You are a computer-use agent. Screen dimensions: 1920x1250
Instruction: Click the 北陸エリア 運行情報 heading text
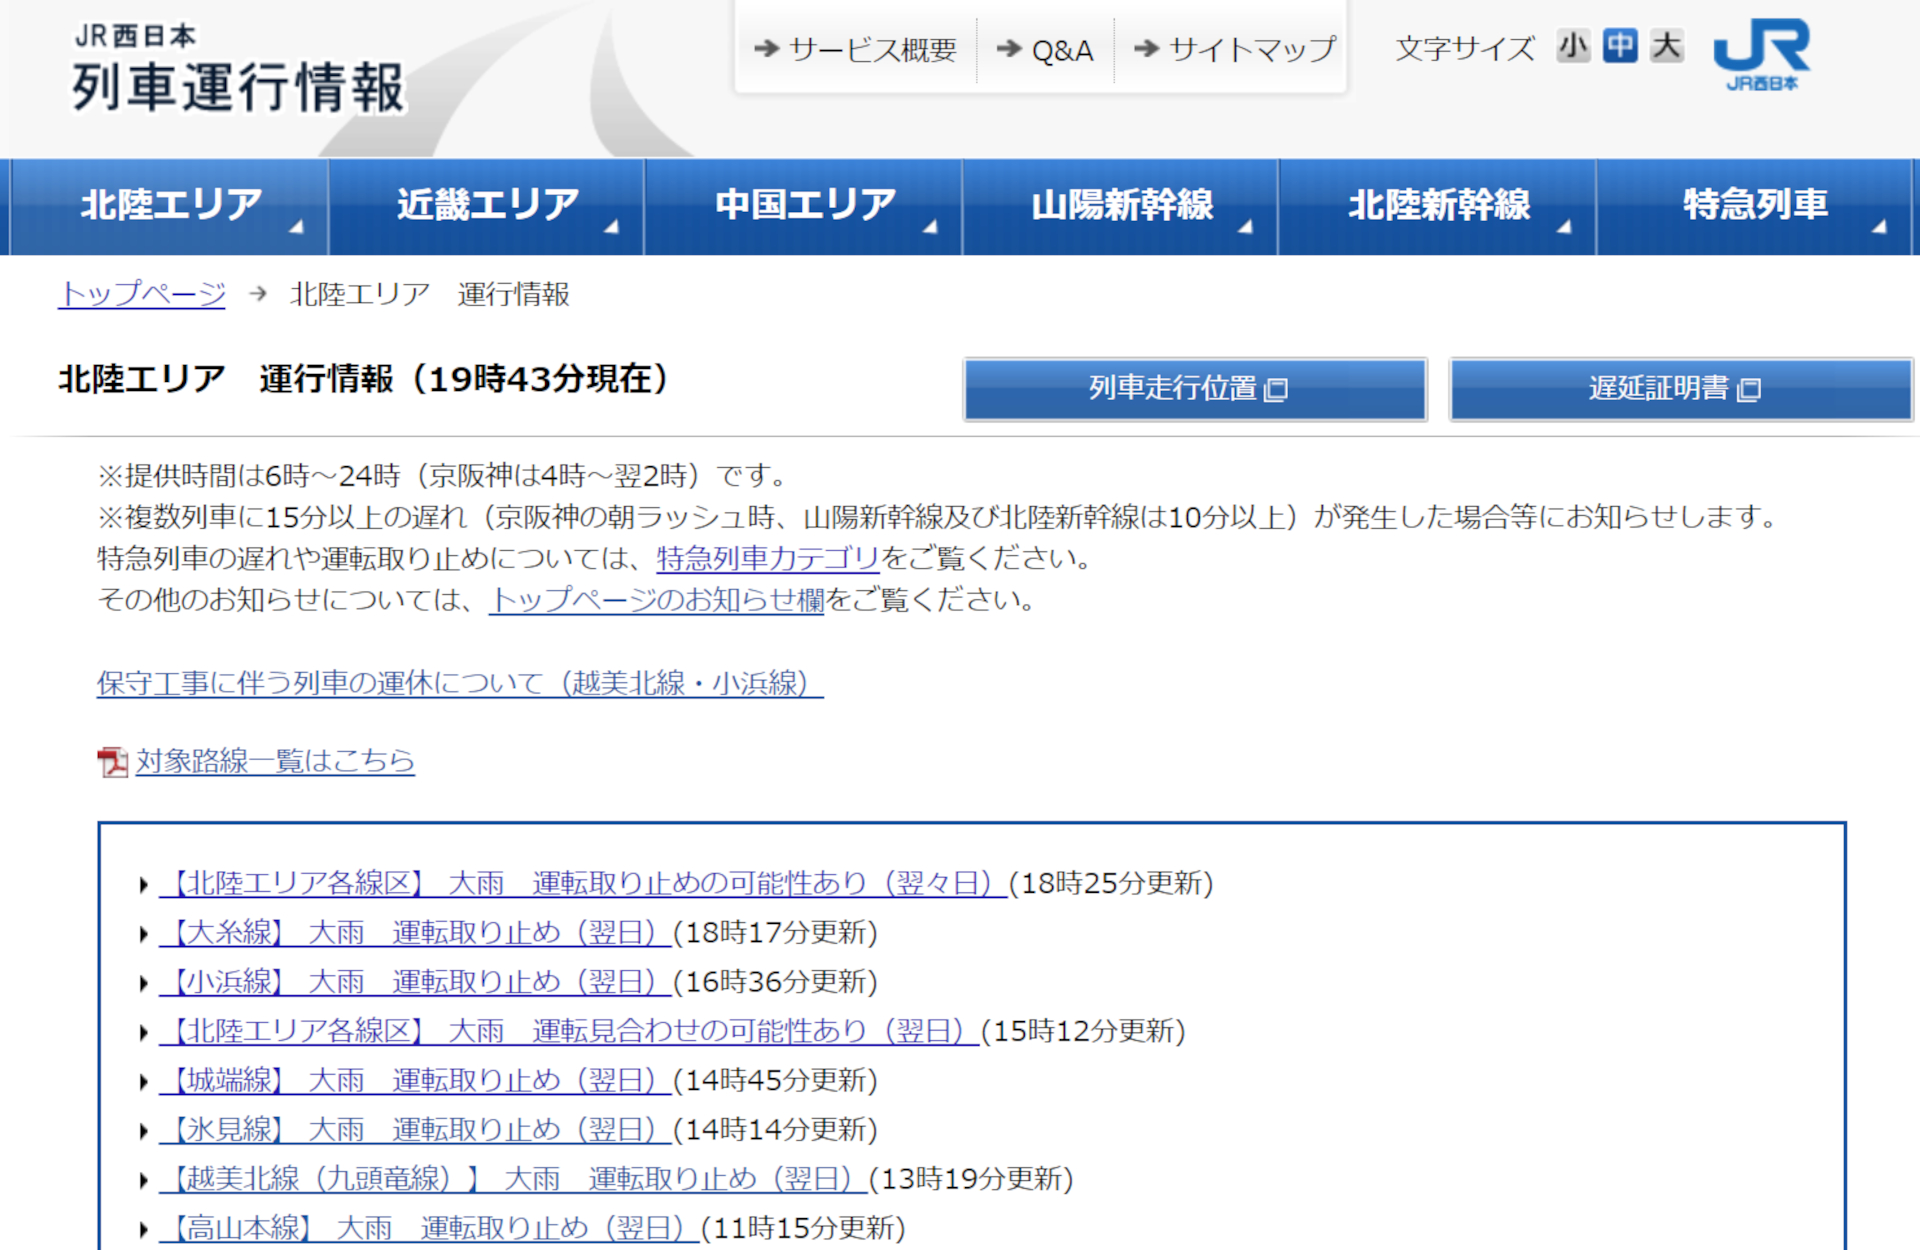click(364, 380)
